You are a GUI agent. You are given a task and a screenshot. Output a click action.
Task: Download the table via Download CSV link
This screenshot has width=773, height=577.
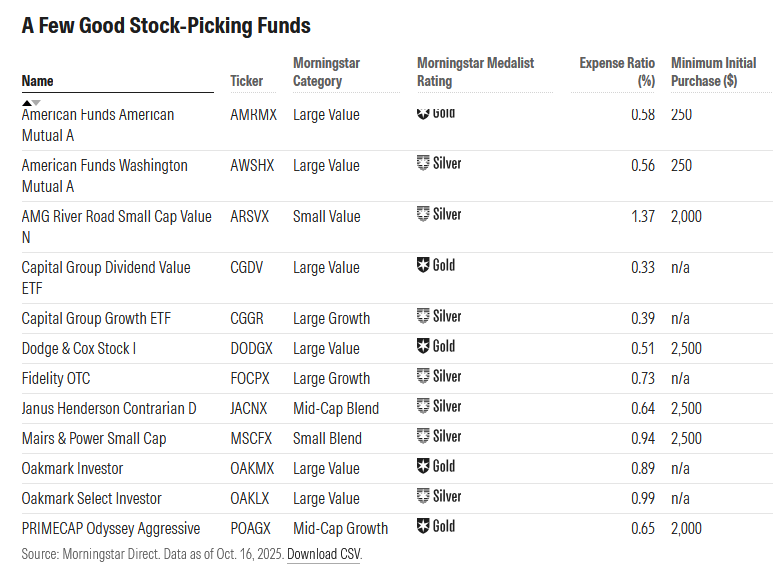tap(323, 553)
